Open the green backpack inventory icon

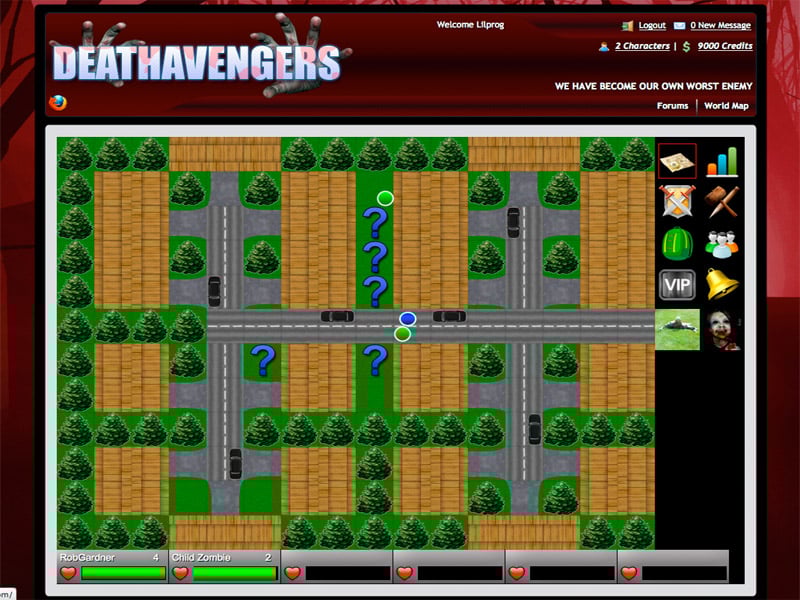677,243
